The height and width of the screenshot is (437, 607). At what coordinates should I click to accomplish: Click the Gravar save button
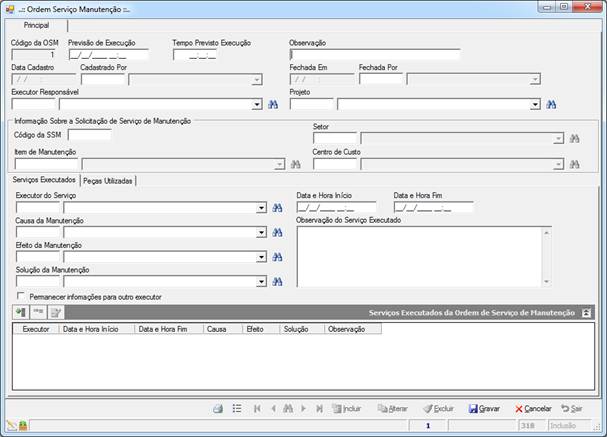[x=484, y=409]
